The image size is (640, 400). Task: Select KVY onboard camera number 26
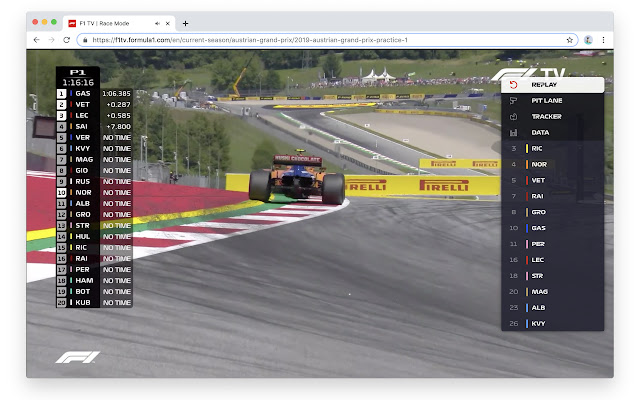(553, 324)
